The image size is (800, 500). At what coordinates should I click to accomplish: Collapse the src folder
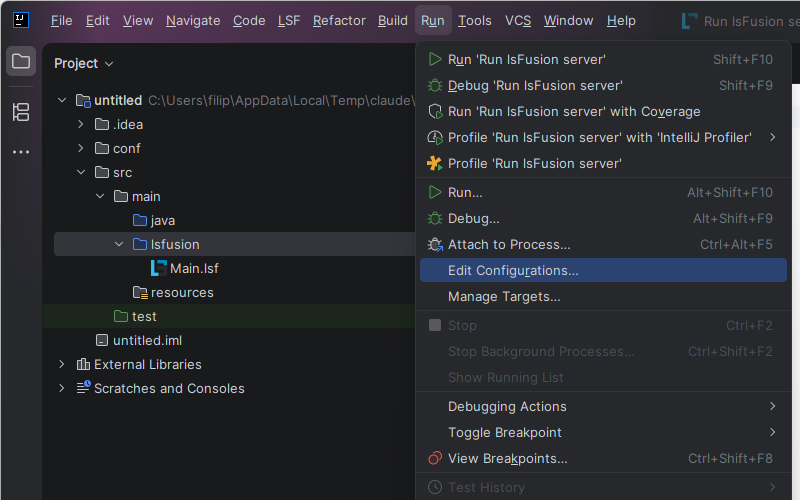81,172
